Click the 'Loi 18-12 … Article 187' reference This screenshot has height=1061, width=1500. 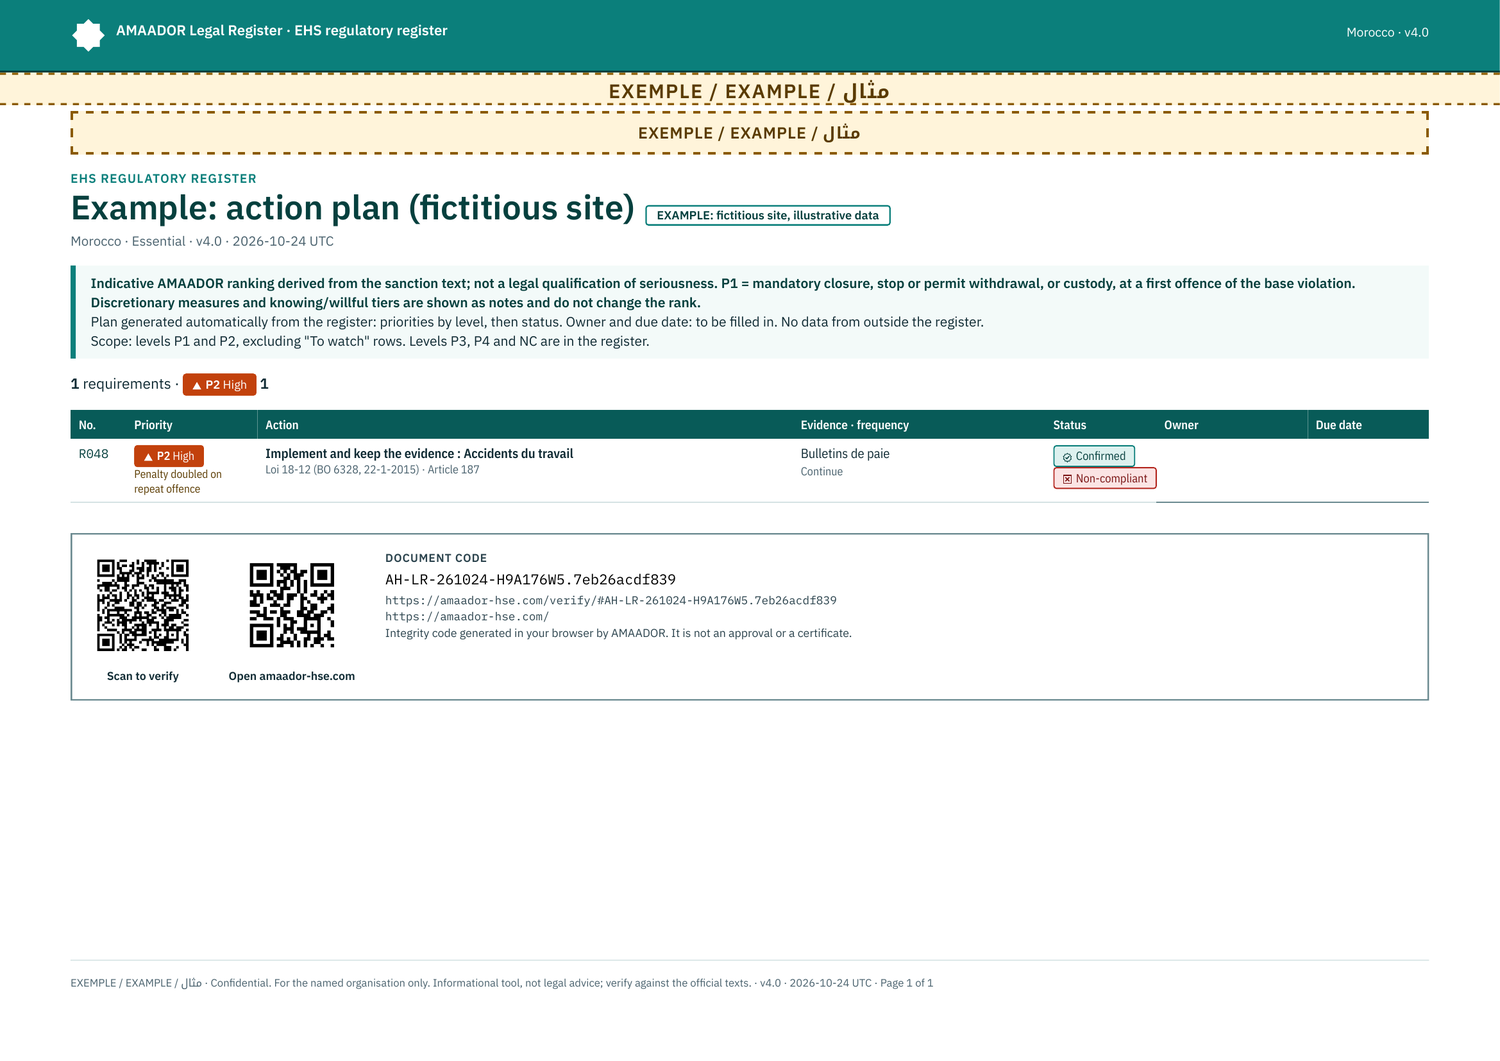[x=372, y=470]
